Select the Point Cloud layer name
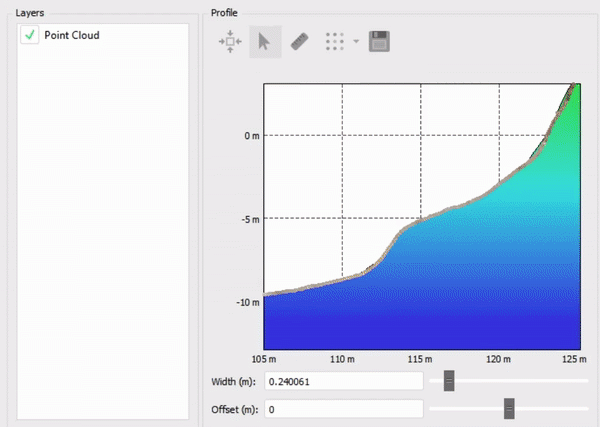The width and height of the screenshot is (600, 427). 72,35
